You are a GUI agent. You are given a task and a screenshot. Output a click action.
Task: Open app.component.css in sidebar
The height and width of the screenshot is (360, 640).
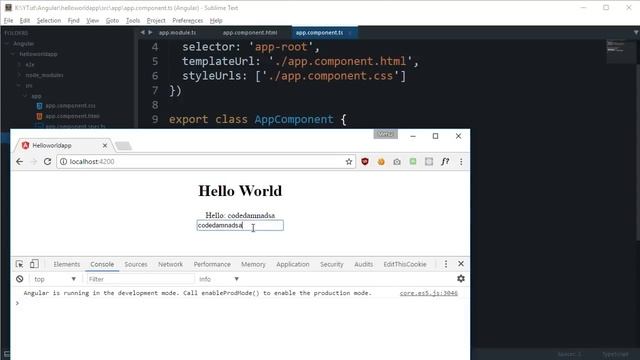70,106
